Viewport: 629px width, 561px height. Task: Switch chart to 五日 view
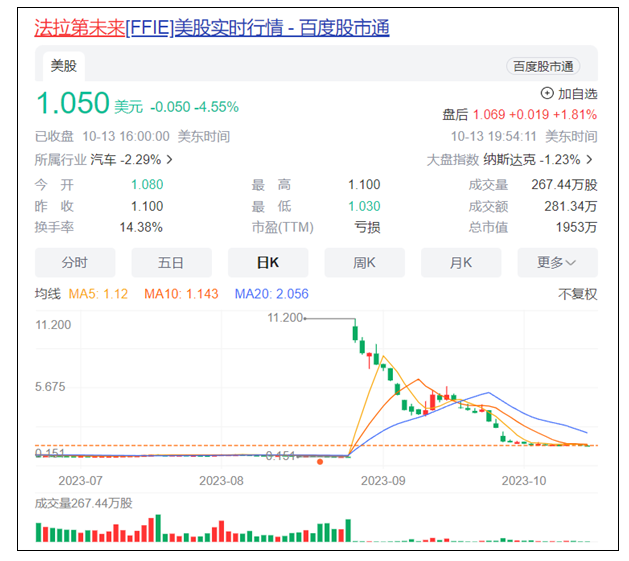(171, 263)
